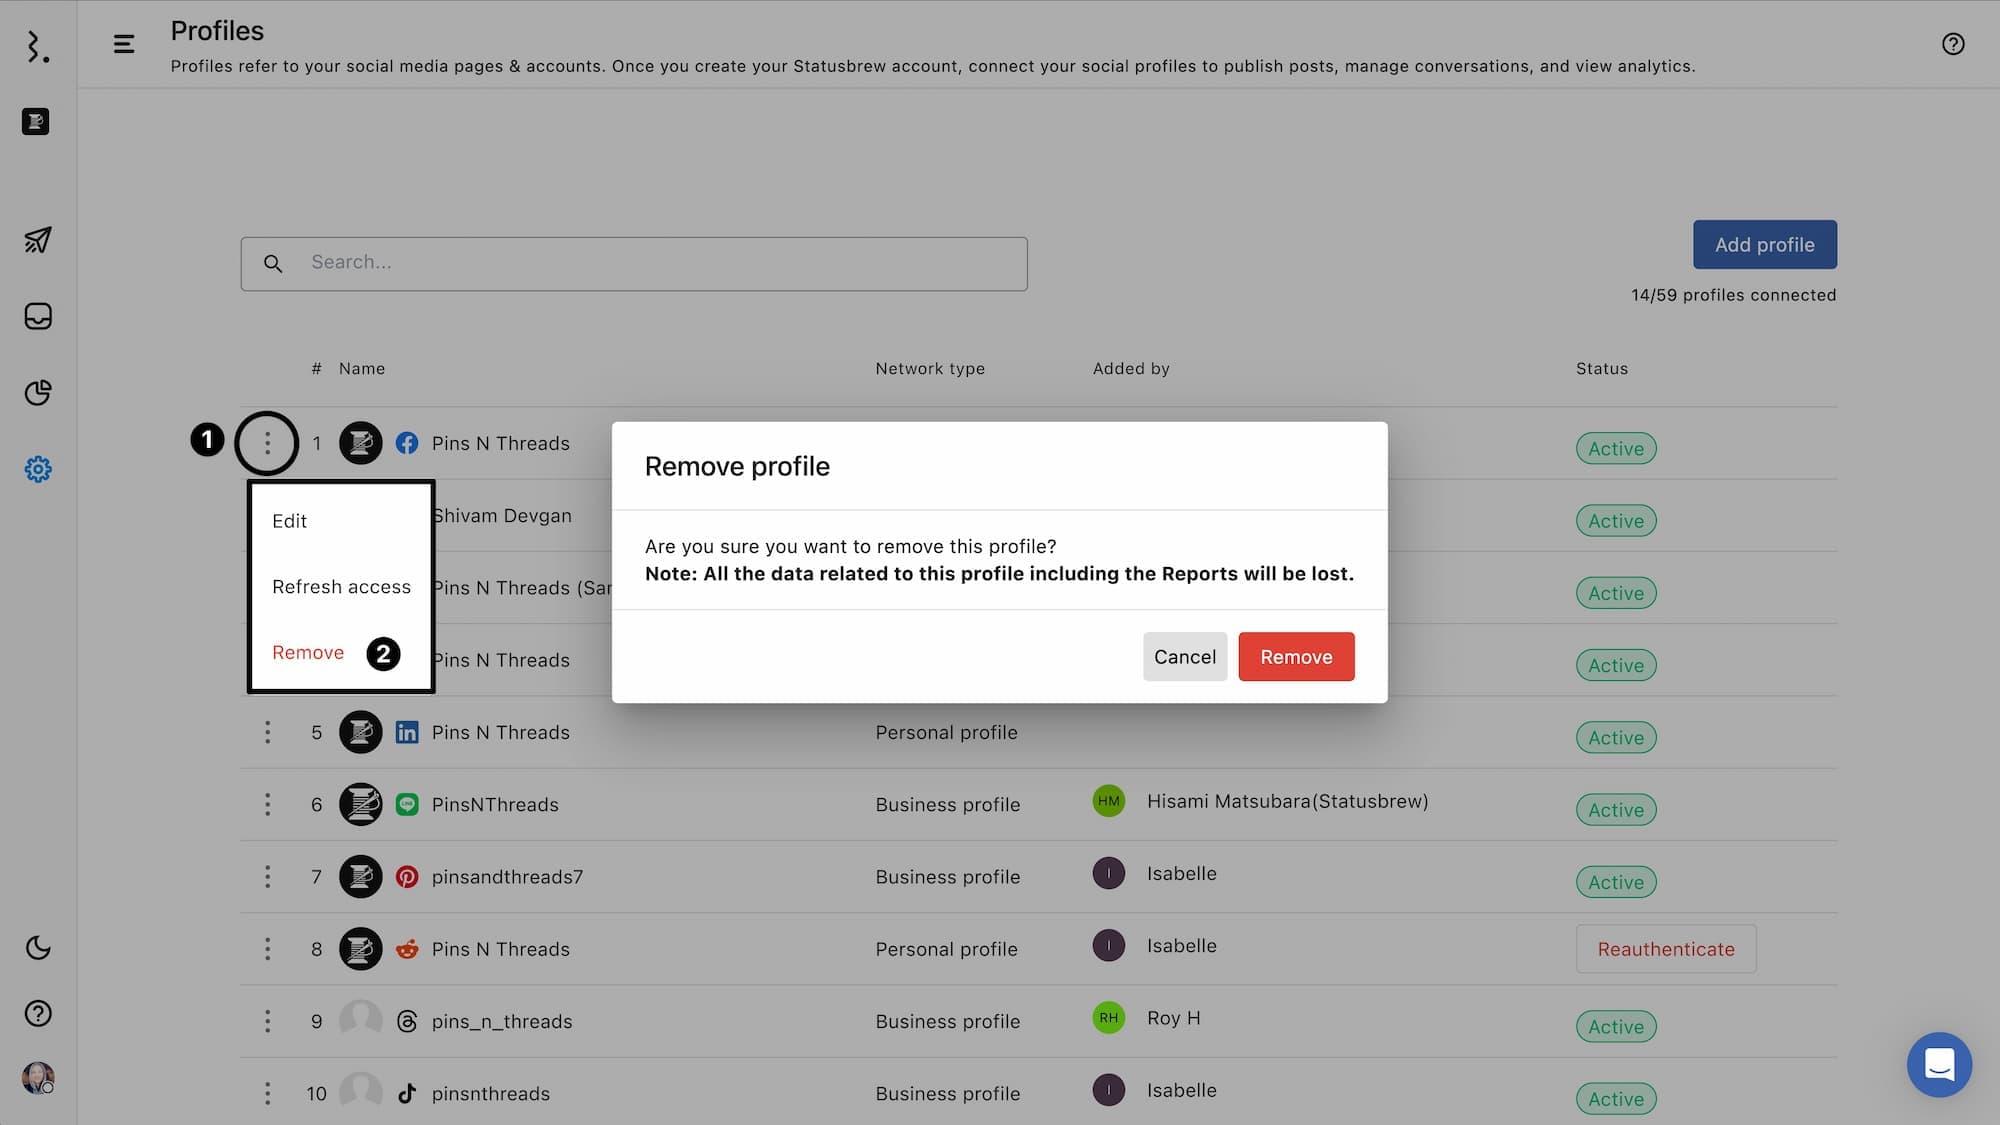The width and height of the screenshot is (2000, 1125).
Task: Select Edit from the context menu
Action: [290, 521]
